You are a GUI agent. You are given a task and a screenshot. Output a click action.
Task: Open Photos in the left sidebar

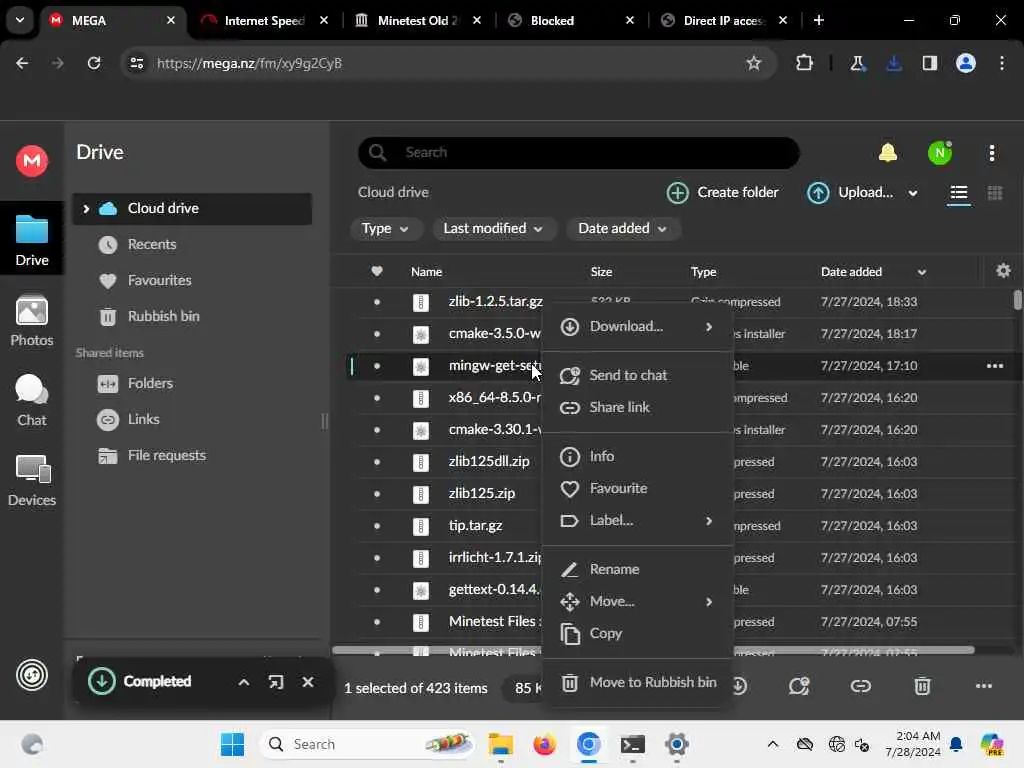click(x=31, y=321)
